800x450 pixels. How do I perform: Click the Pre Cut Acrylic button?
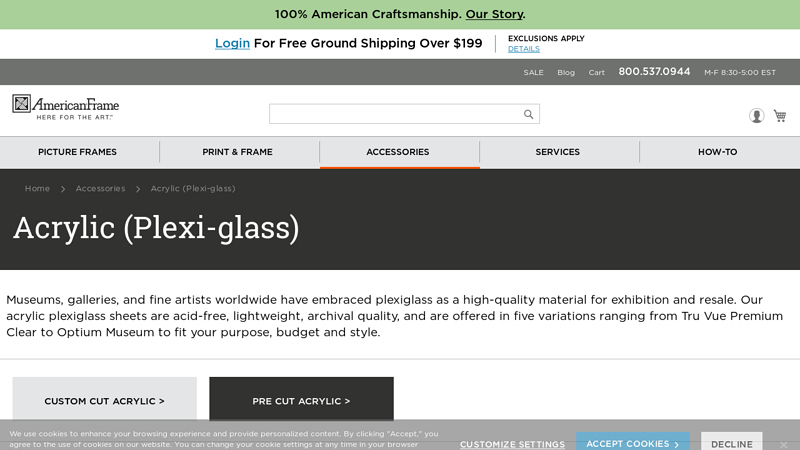[301, 401]
